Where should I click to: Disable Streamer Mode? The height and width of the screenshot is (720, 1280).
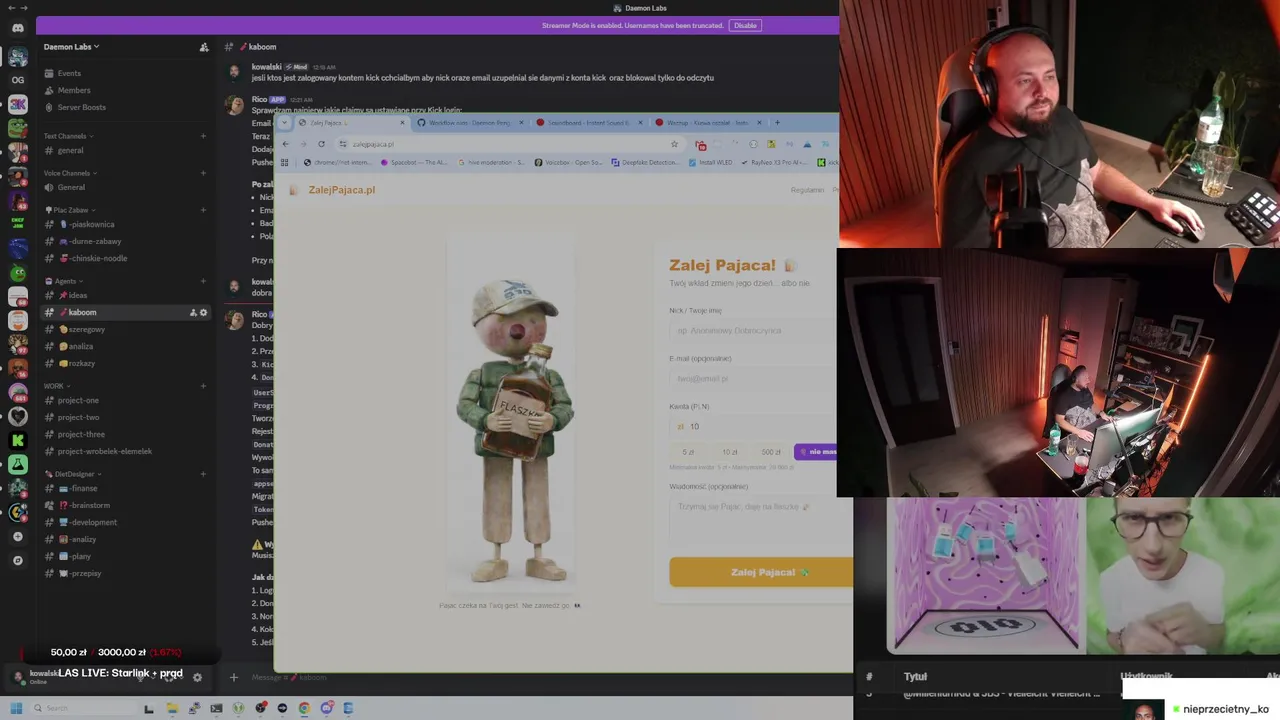click(745, 25)
